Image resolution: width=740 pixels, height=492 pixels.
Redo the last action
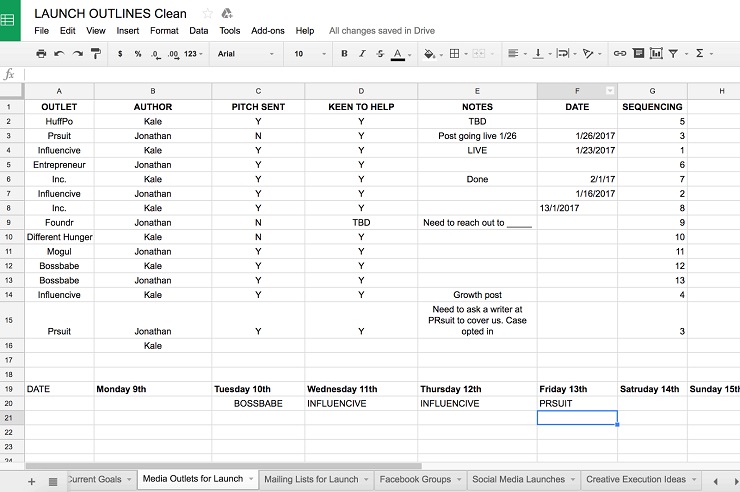click(77, 54)
